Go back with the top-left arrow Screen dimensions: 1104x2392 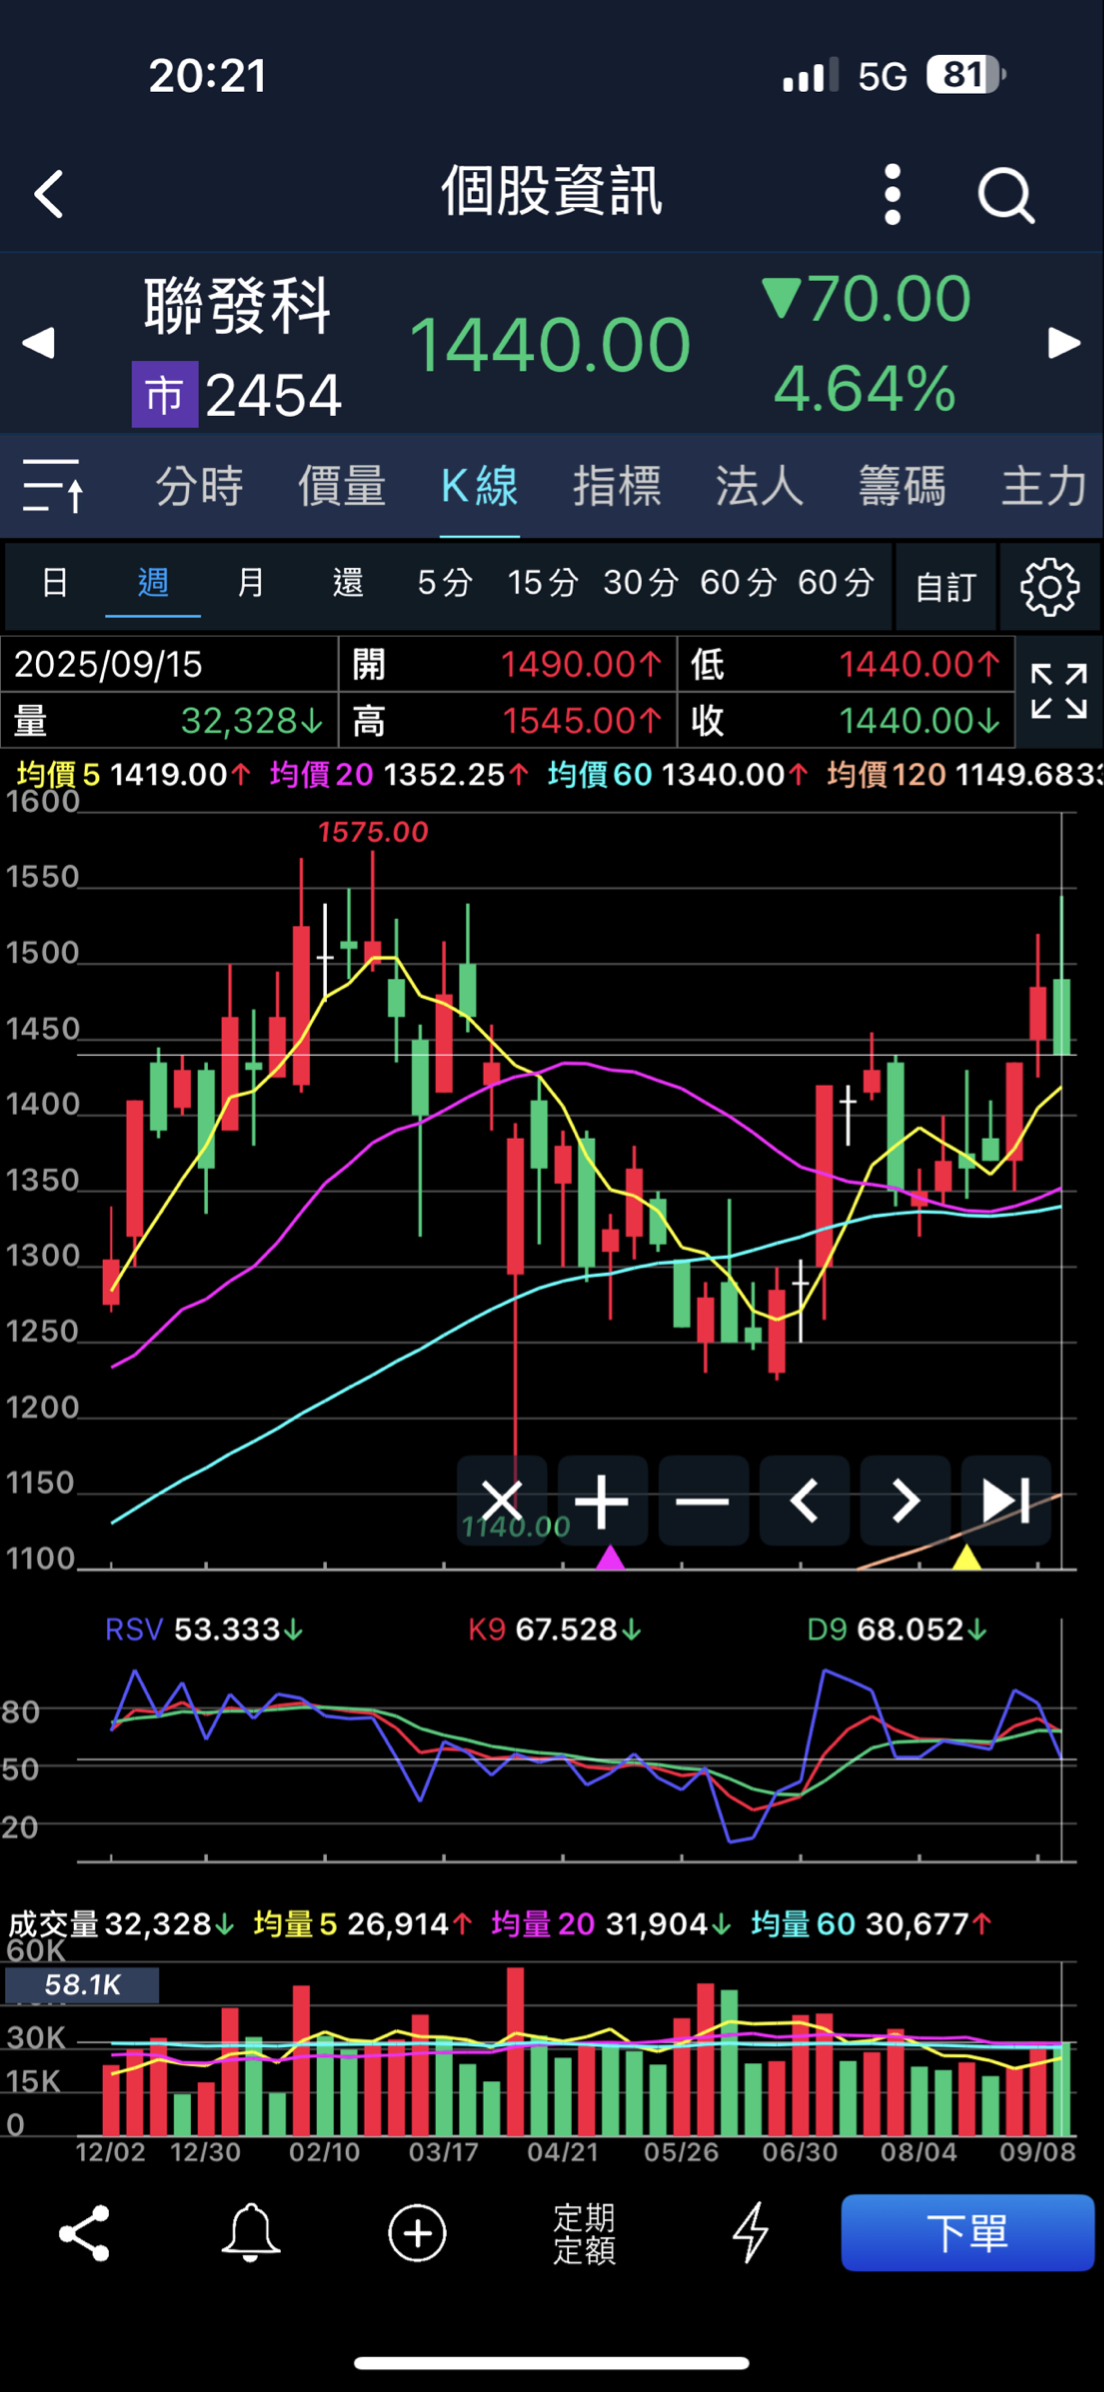48,193
